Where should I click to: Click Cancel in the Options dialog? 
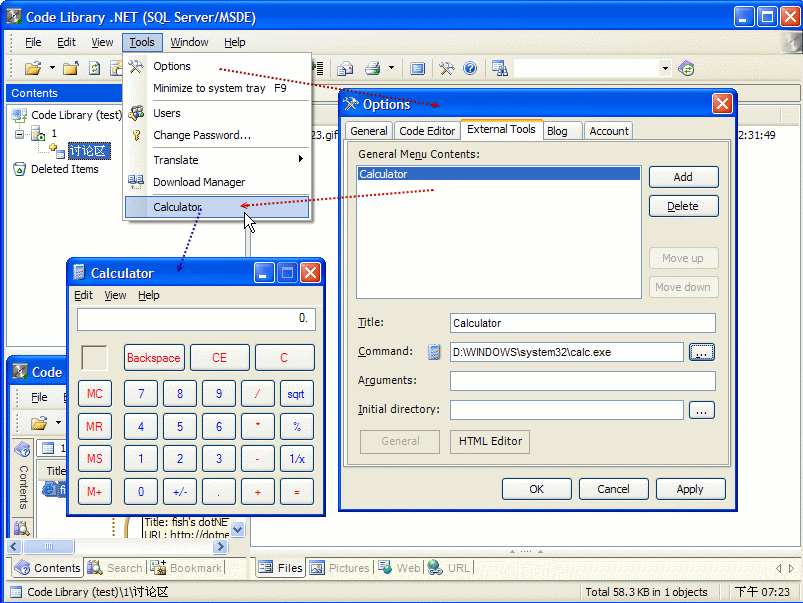(613, 489)
